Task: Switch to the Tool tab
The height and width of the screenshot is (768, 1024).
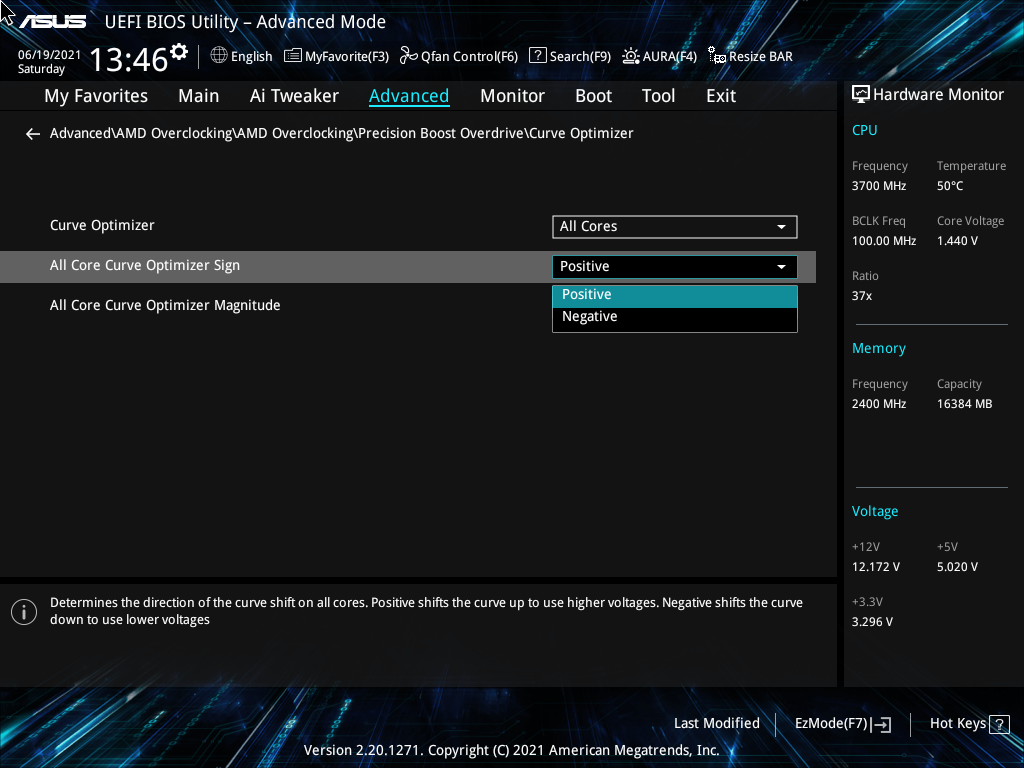Action: 658,96
